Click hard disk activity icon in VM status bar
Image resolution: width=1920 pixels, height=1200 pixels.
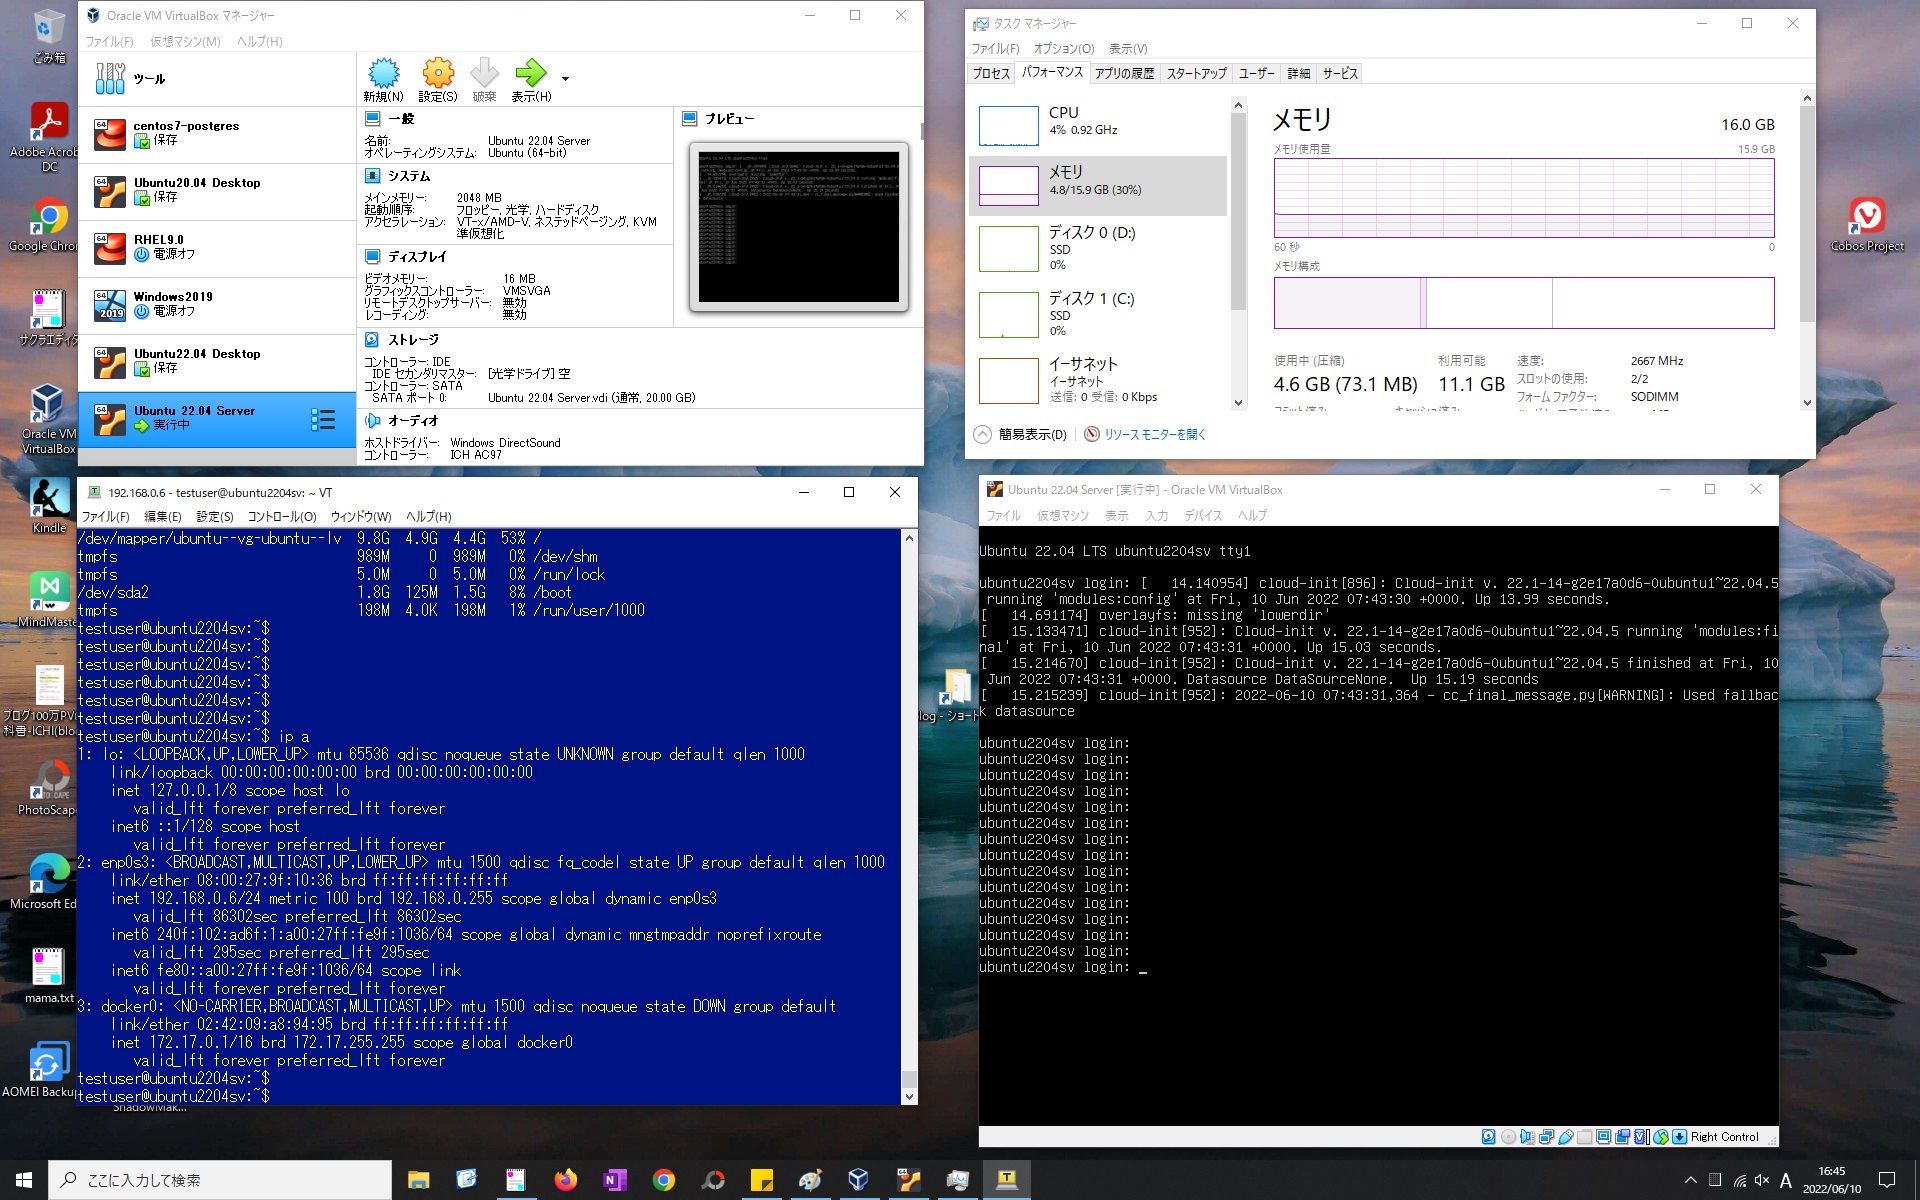coord(1489,1137)
